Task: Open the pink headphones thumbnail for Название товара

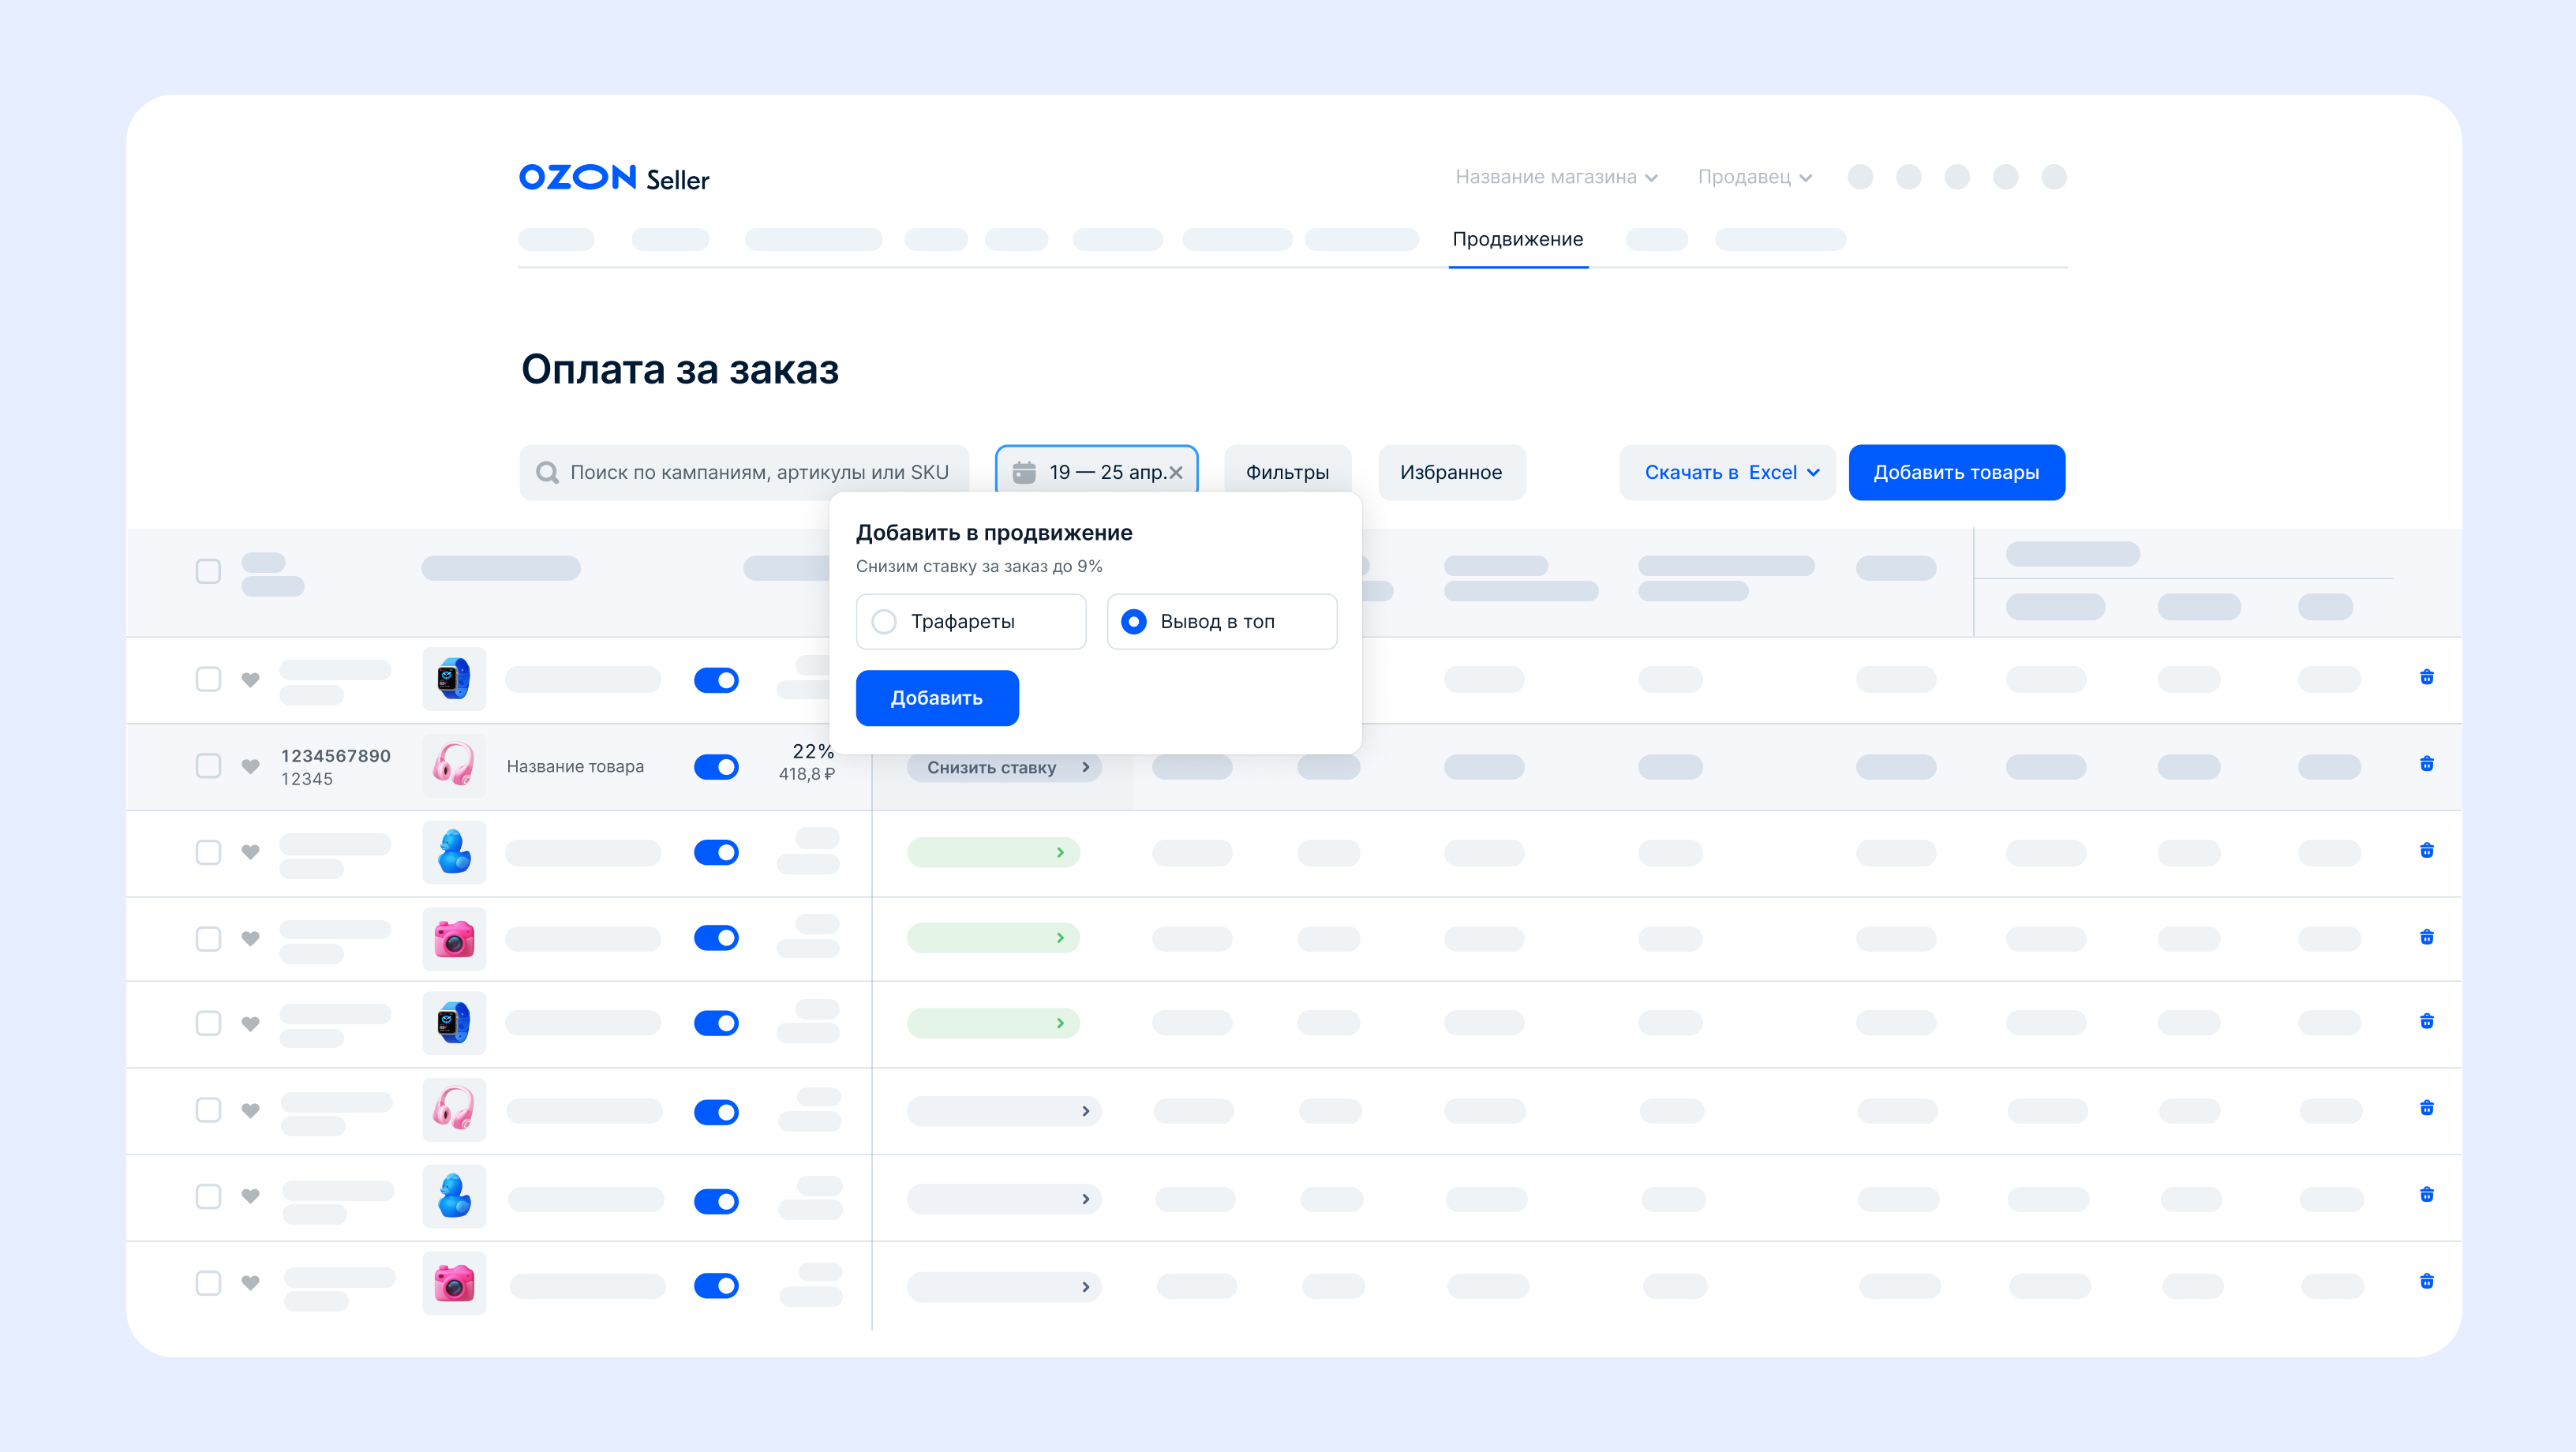Action: coord(454,766)
